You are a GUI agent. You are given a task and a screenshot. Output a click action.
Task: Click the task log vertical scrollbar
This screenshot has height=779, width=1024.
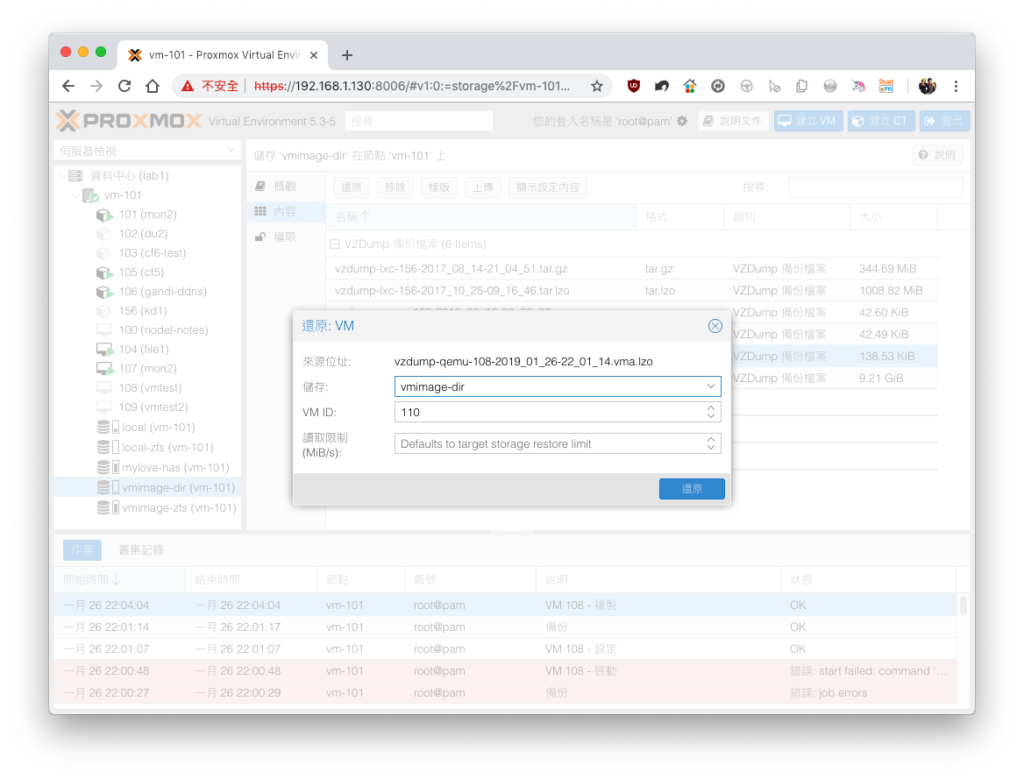tap(963, 605)
